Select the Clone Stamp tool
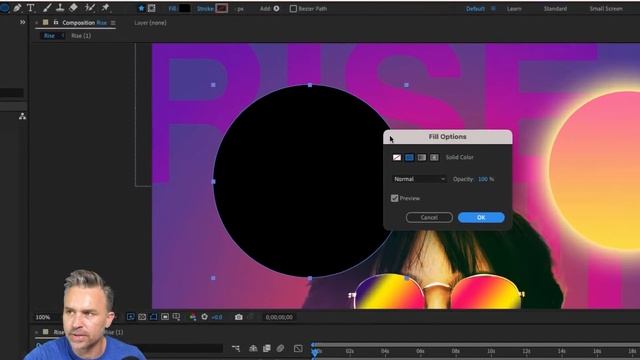 60,8
